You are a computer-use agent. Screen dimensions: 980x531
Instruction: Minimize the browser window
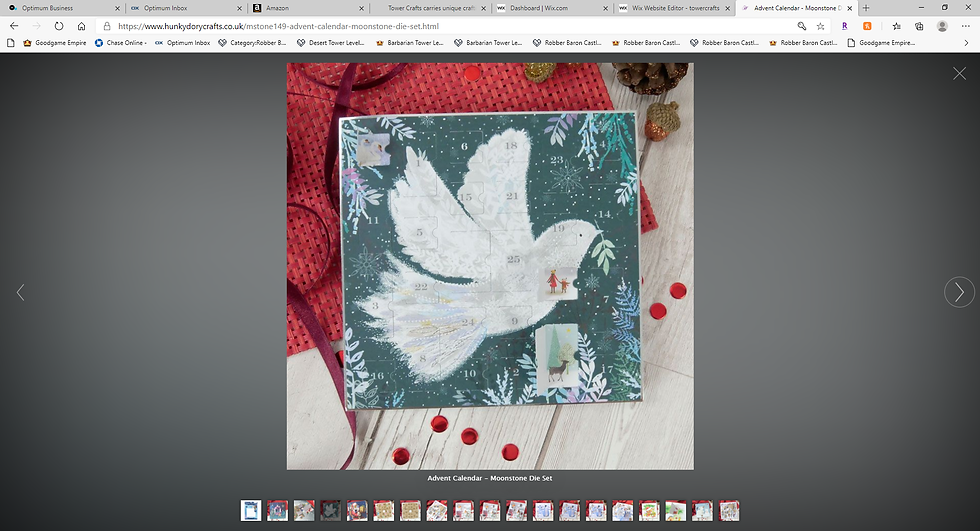(921, 7)
